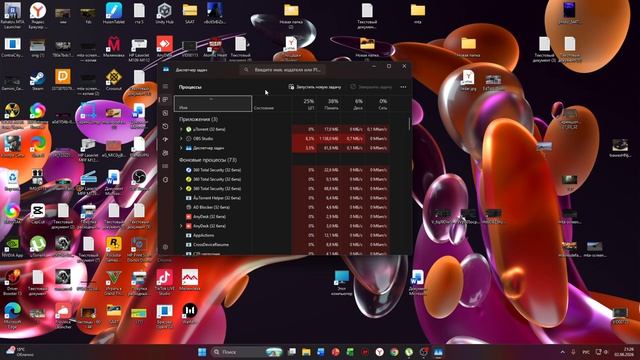The height and width of the screenshot is (360, 640).
Task: Open Task Manager settings gear icon
Action: coord(165,247)
